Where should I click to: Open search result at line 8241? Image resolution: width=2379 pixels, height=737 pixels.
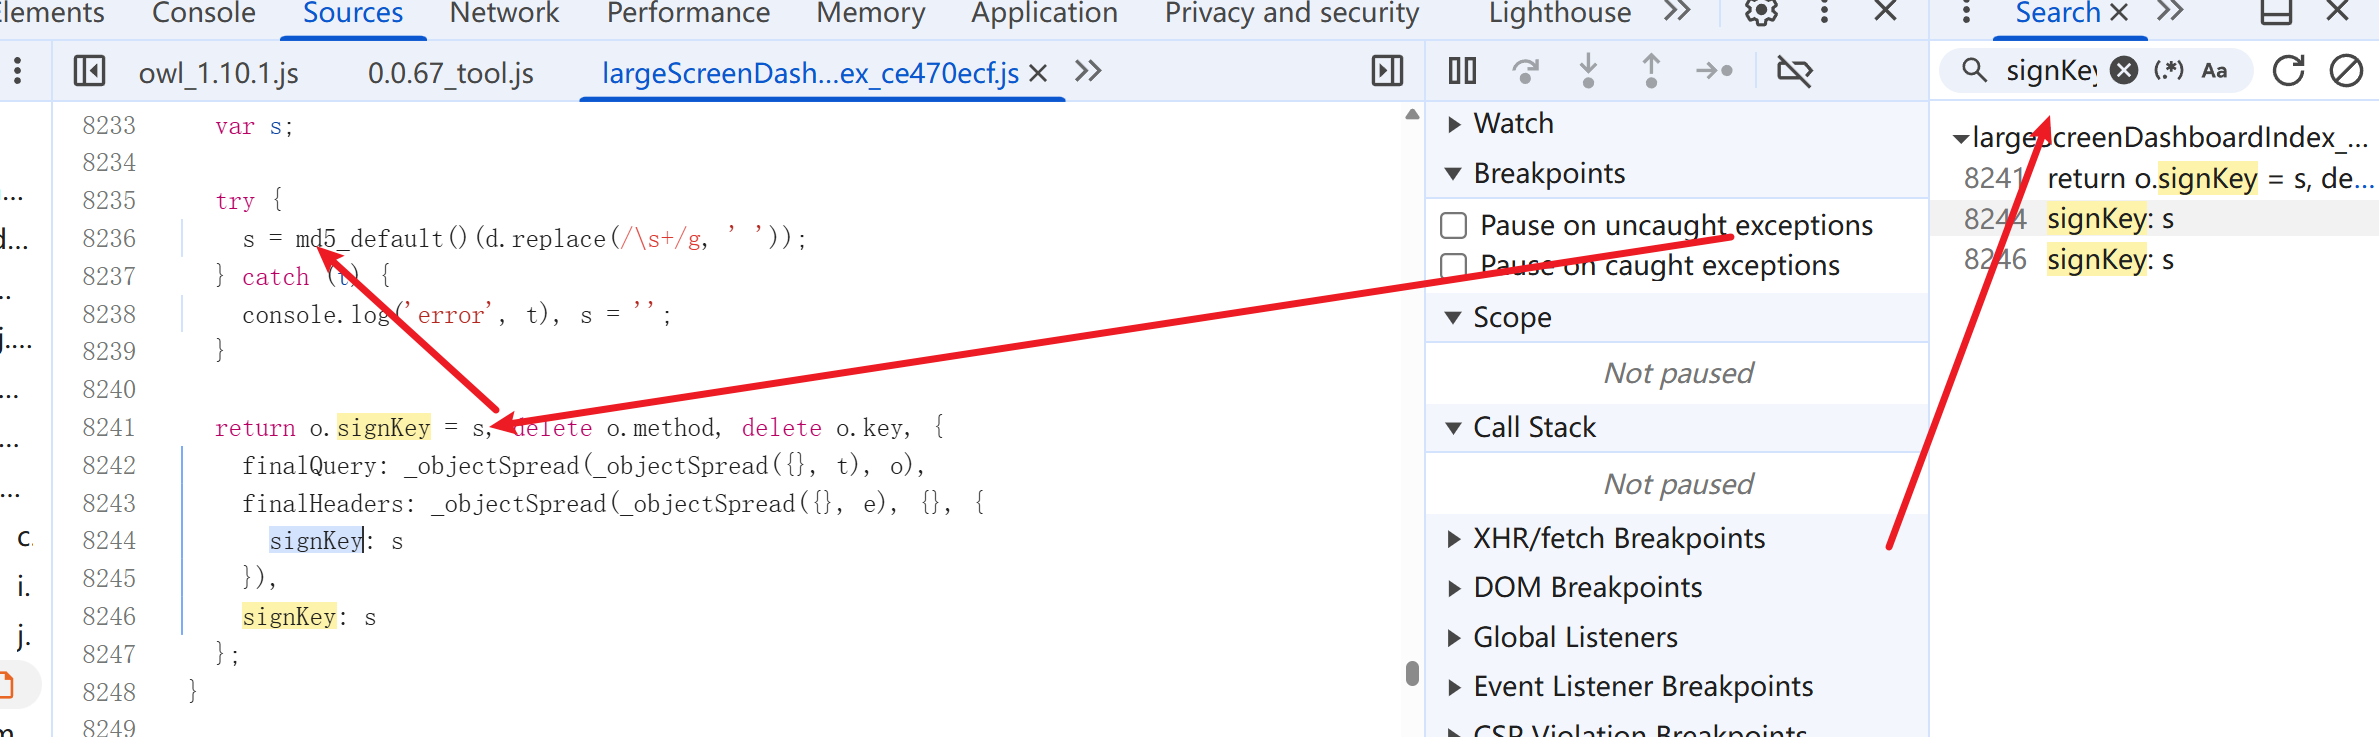[x=2150, y=179]
